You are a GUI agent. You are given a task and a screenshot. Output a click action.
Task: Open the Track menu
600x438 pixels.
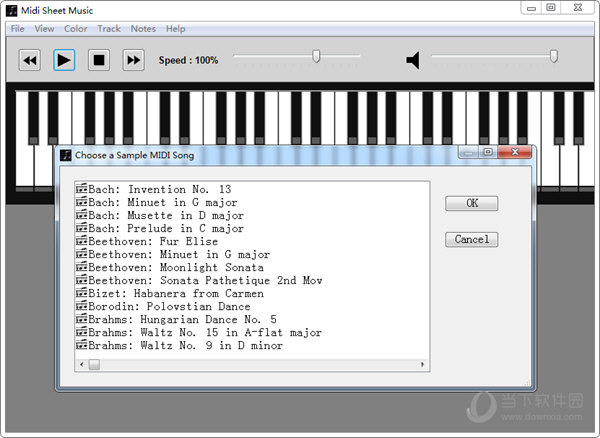point(109,29)
